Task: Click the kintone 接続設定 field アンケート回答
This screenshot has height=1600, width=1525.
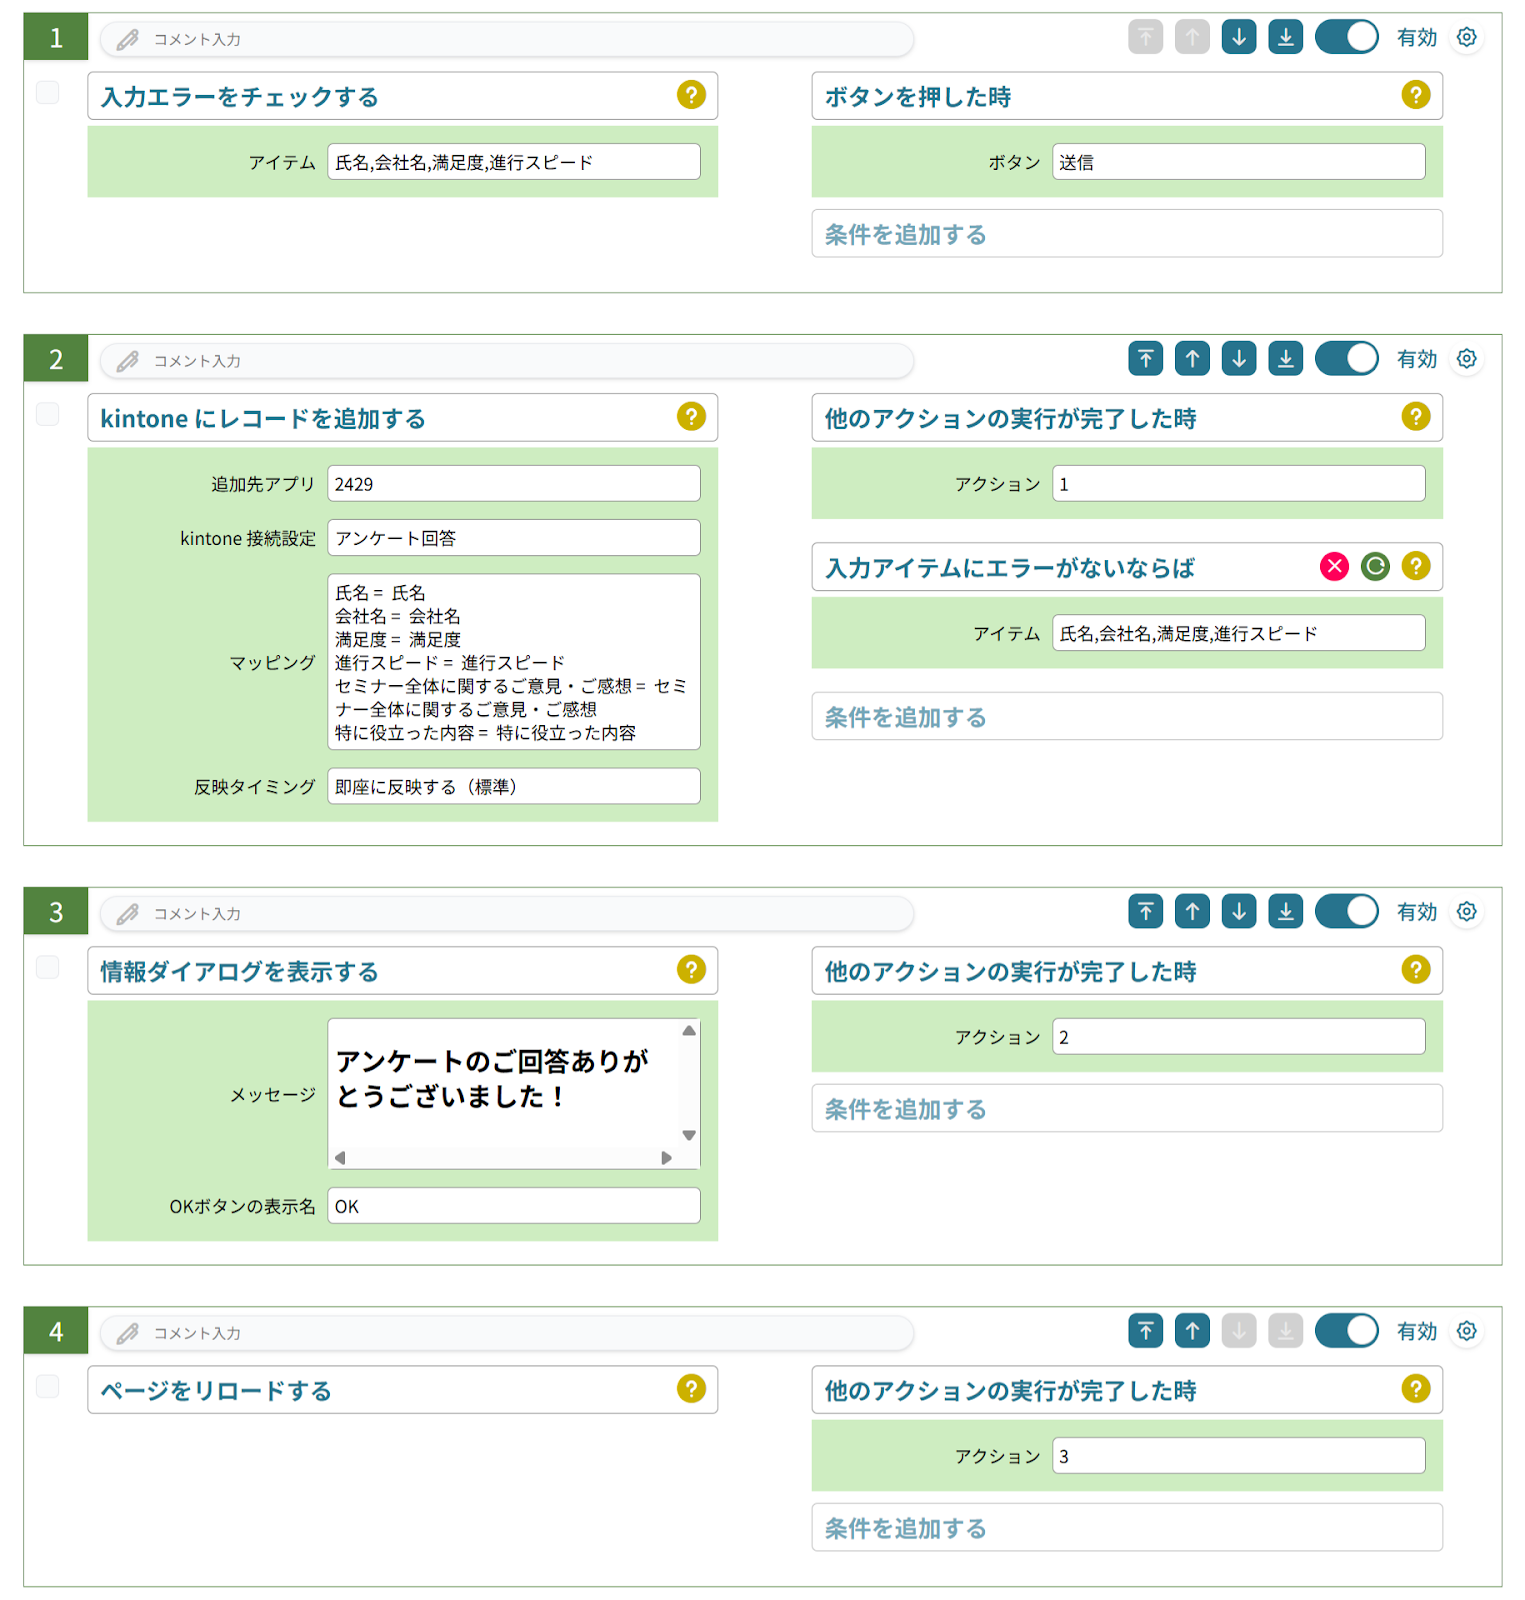Action: pos(514,538)
